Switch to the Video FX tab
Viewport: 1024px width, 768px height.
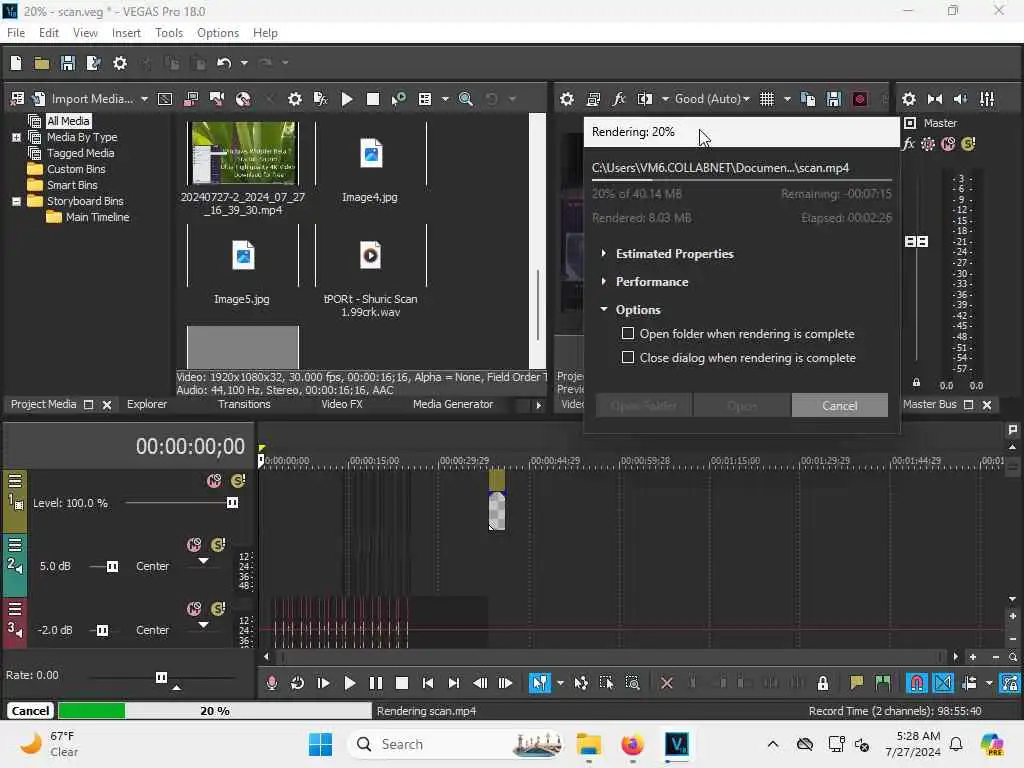[x=342, y=405]
